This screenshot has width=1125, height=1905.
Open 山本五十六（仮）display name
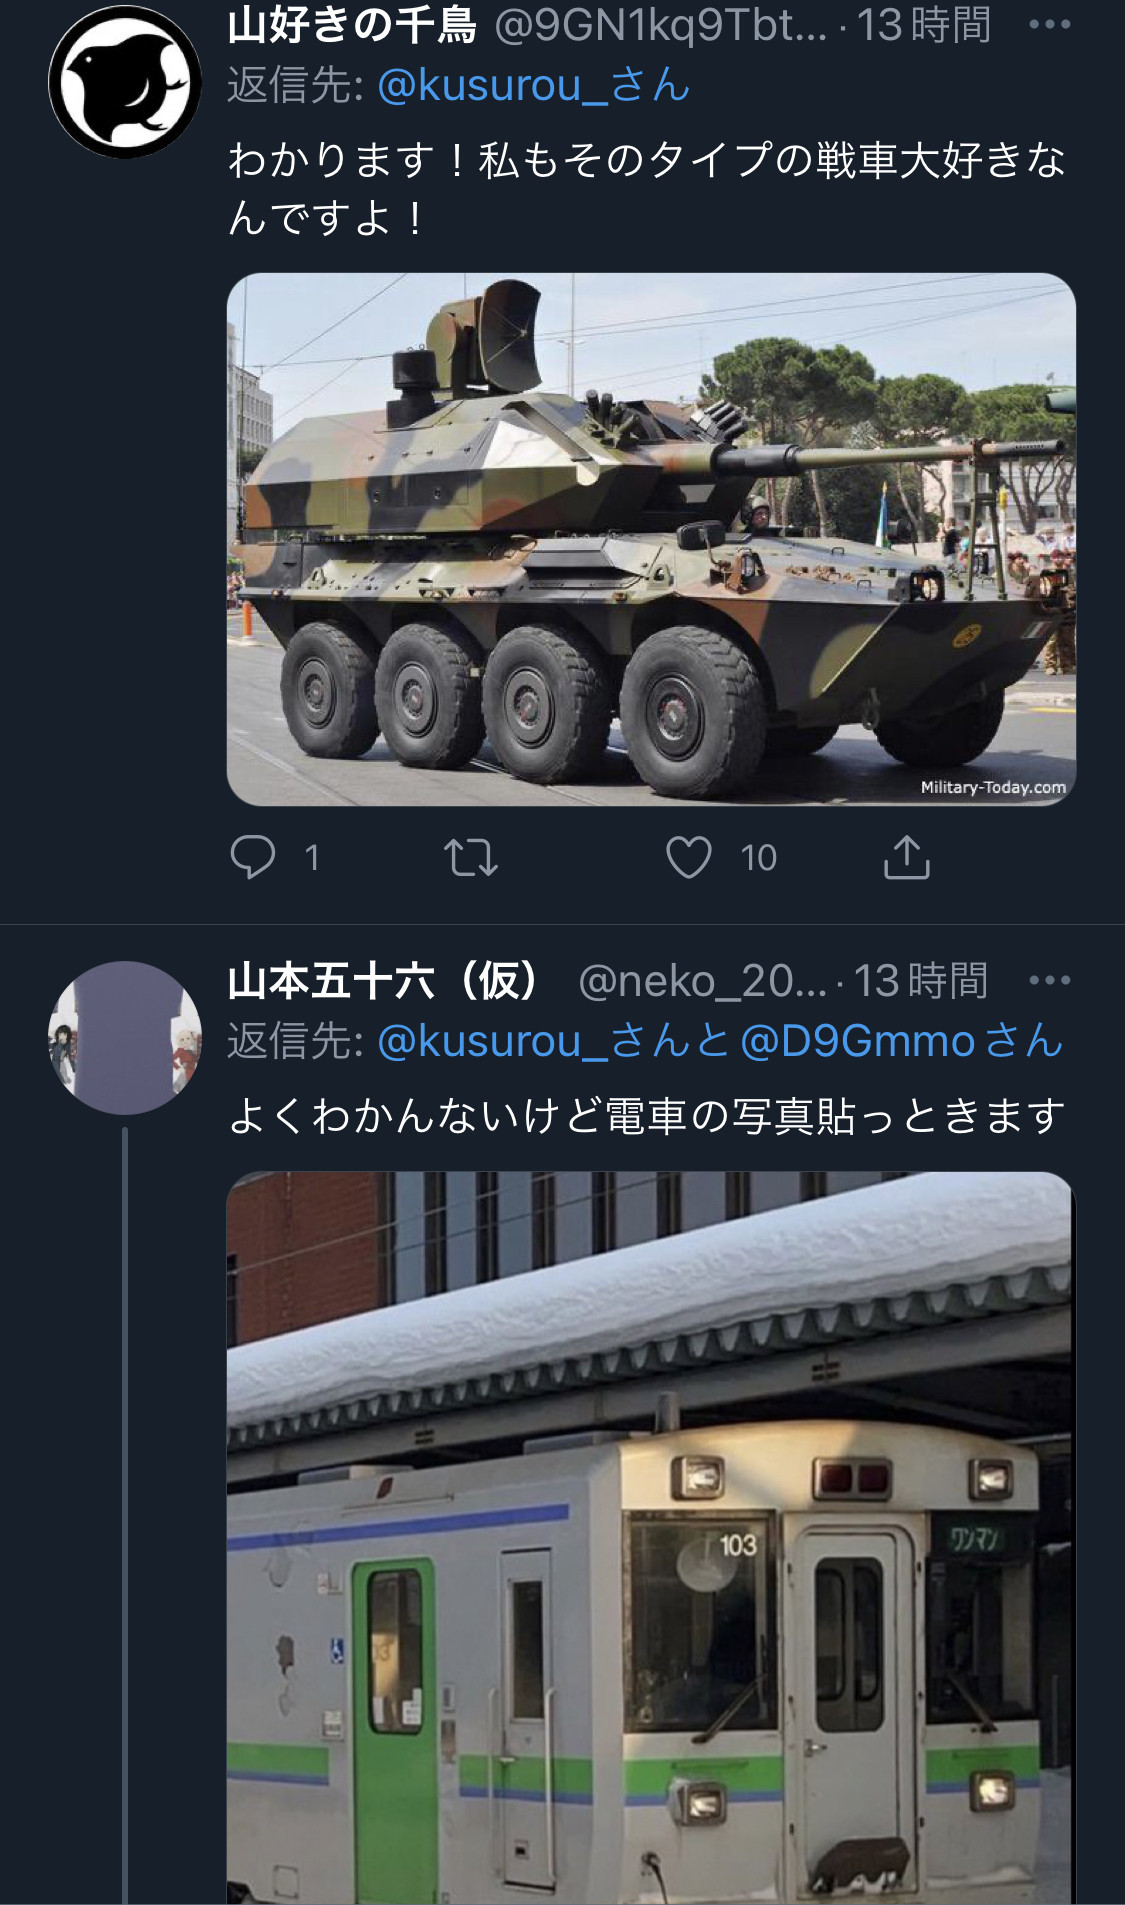click(x=384, y=981)
